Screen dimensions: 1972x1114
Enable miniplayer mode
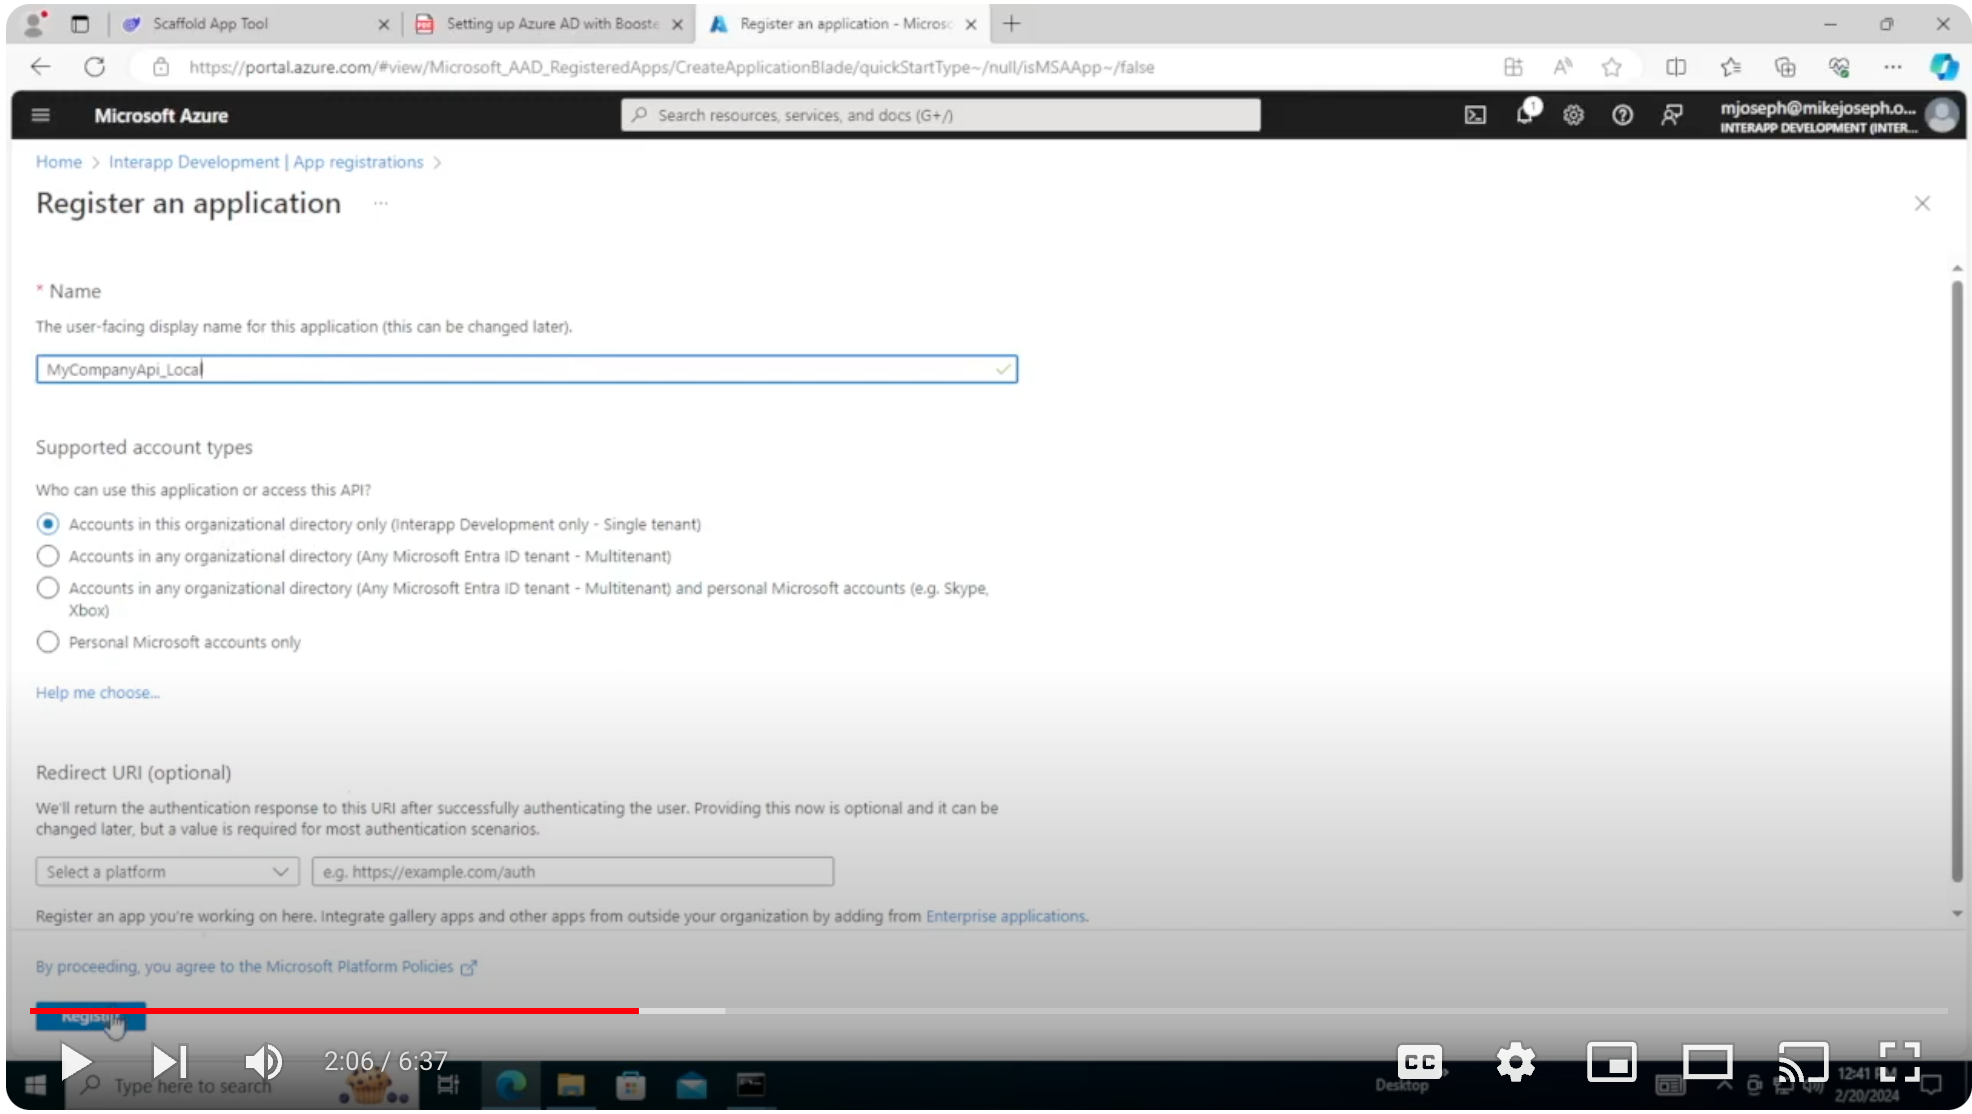pos(1612,1062)
